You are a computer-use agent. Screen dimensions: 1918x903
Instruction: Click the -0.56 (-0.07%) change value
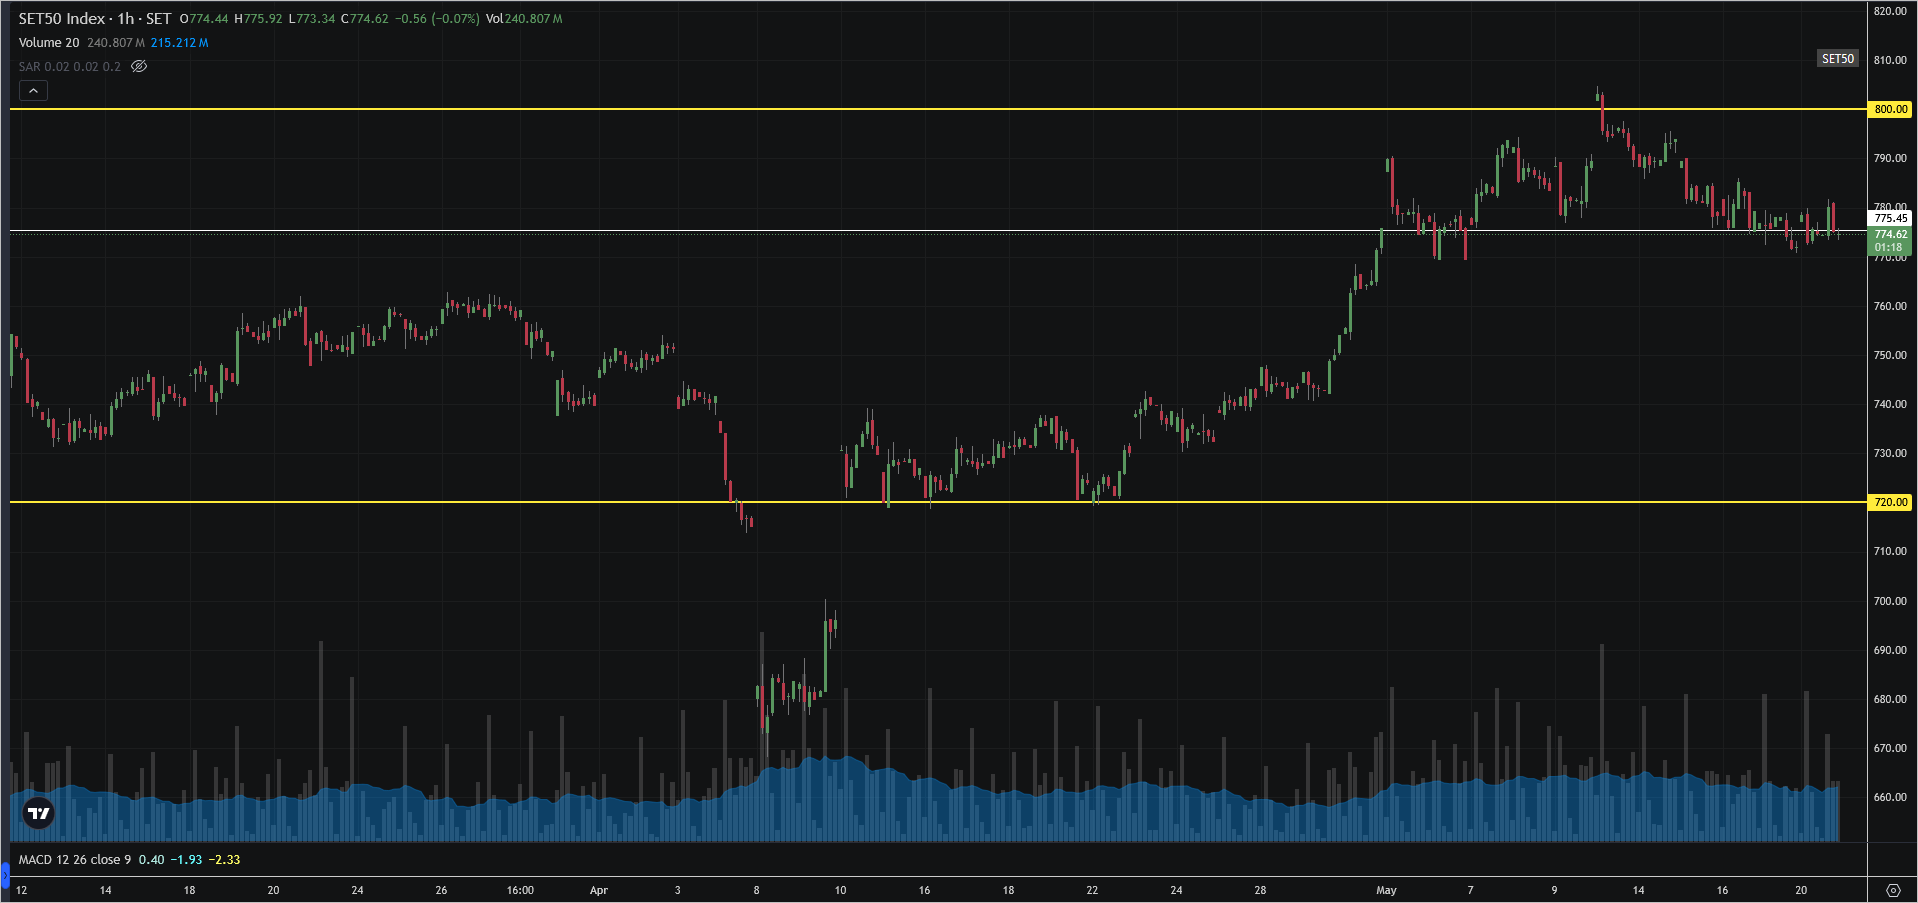pyautogui.click(x=437, y=19)
